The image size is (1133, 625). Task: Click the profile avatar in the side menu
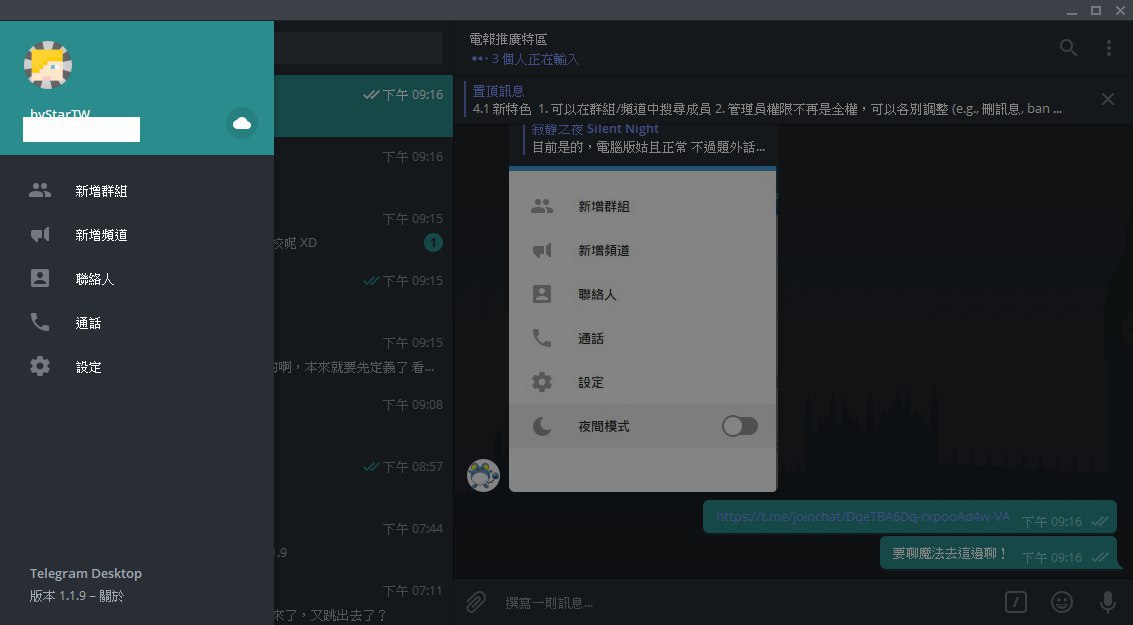click(x=48, y=65)
